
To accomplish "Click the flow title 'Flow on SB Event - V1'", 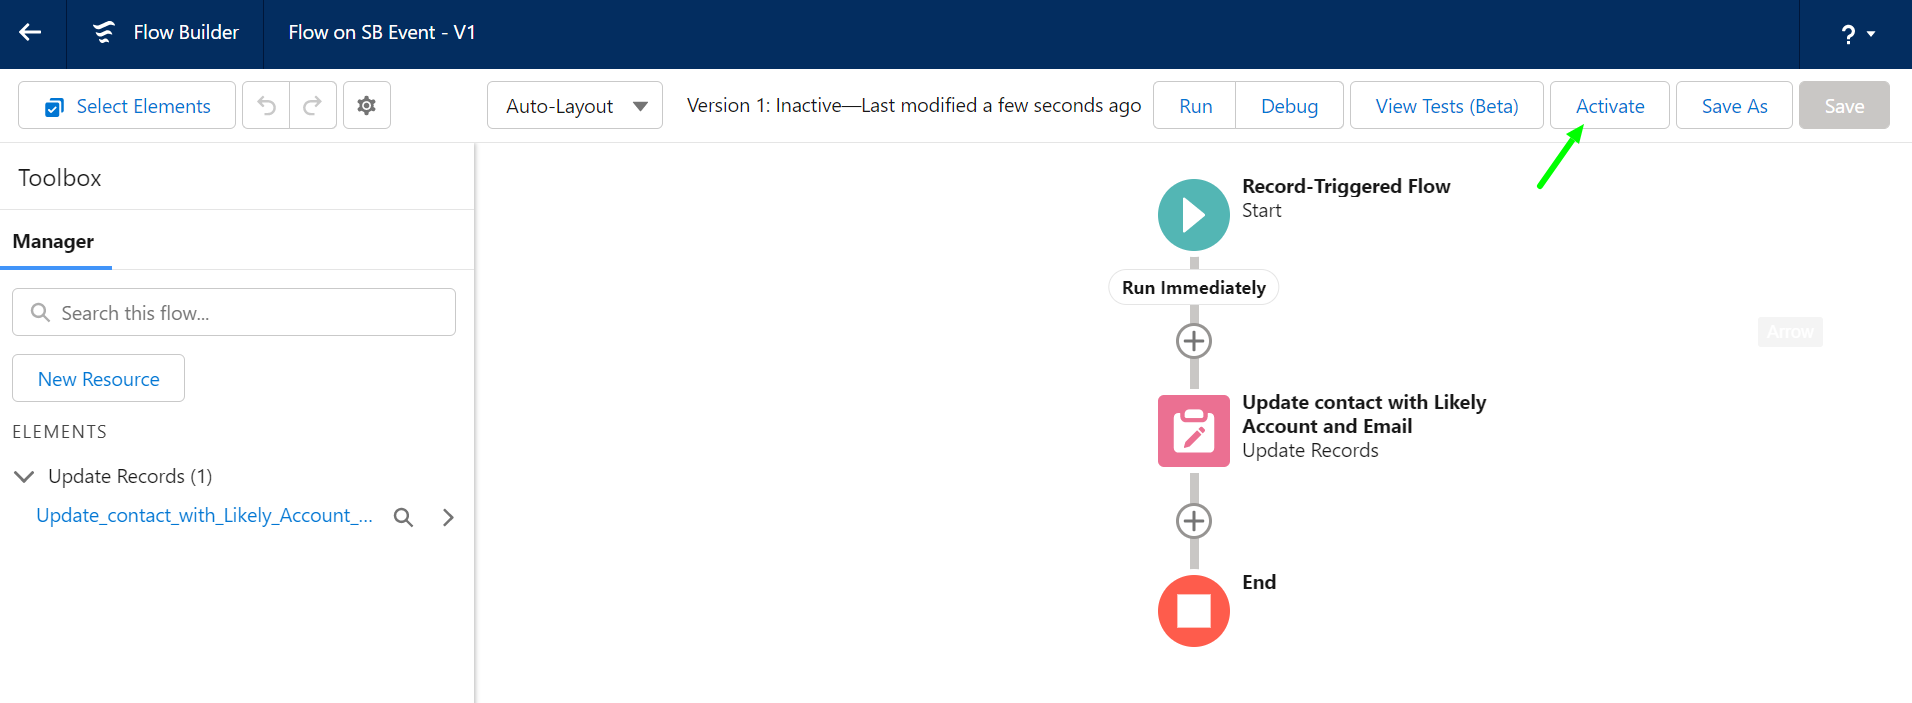I will coord(382,33).
